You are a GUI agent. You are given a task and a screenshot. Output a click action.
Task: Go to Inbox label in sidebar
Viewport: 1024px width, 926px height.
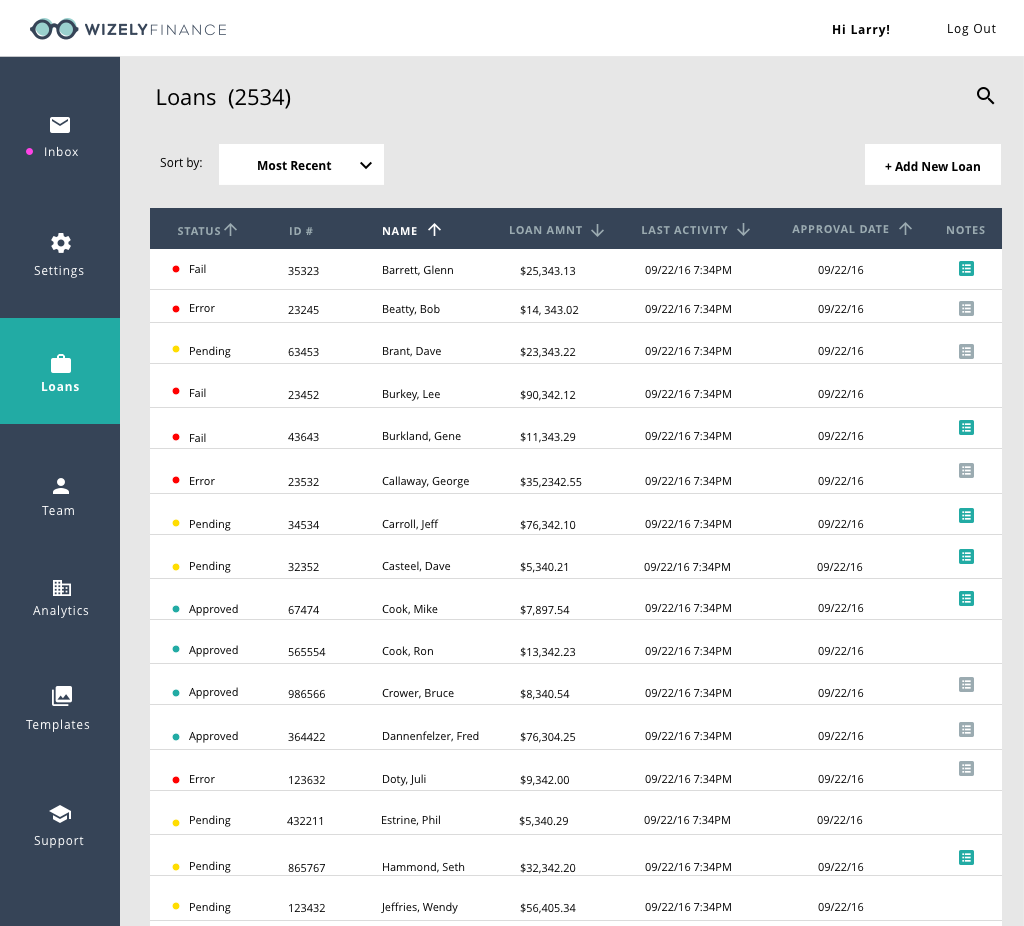[x=61, y=152]
